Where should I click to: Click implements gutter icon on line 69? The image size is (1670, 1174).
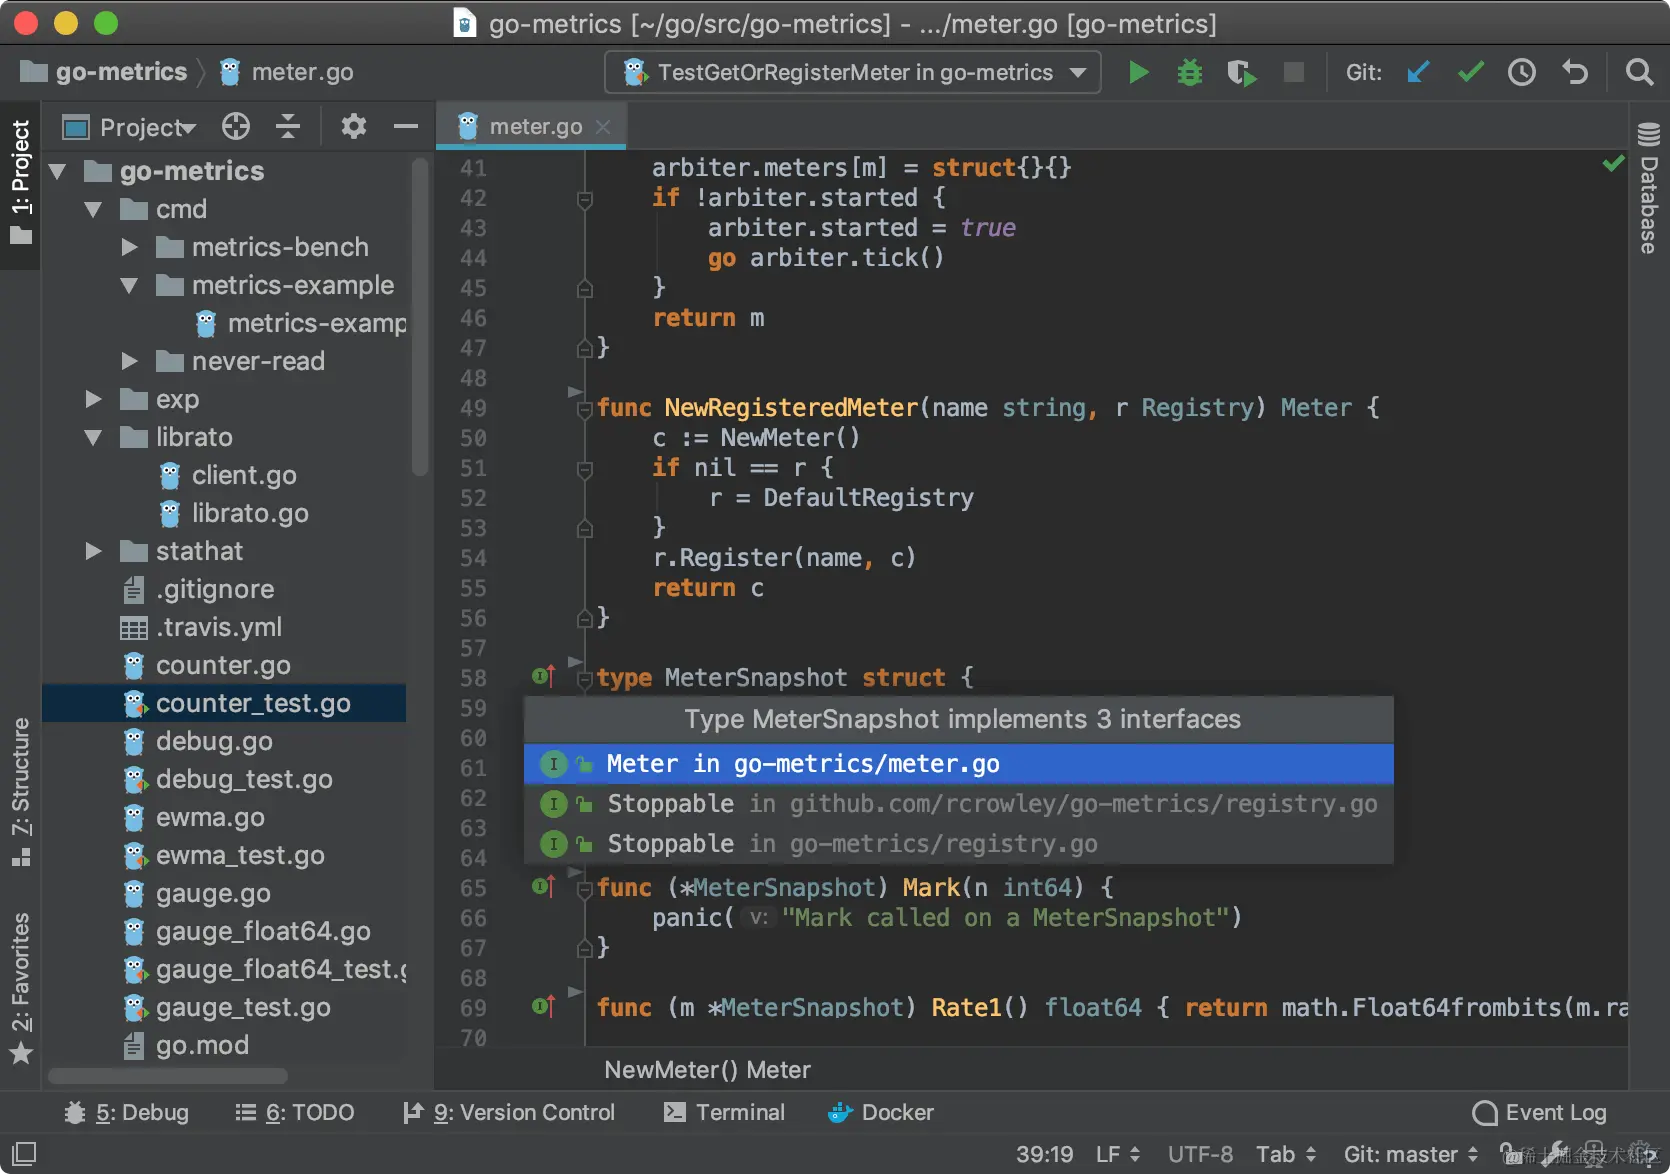(x=543, y=1007)
